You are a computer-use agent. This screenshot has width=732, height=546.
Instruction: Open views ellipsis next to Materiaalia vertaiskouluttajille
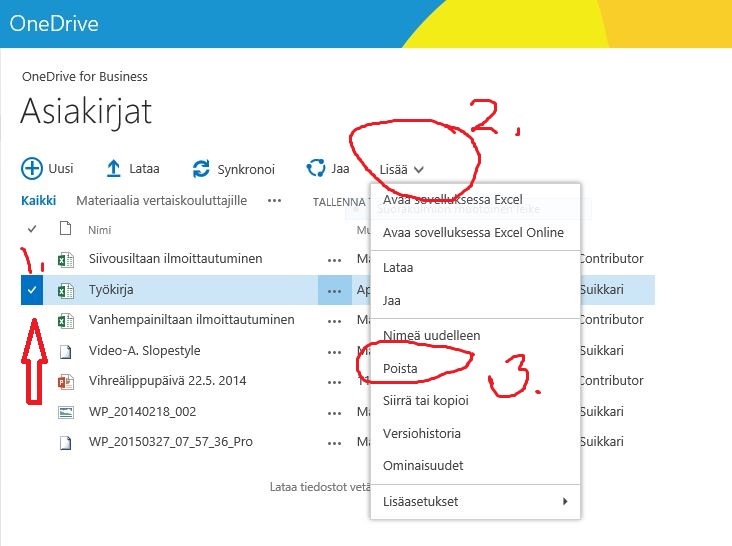click(x=274, y=201)
